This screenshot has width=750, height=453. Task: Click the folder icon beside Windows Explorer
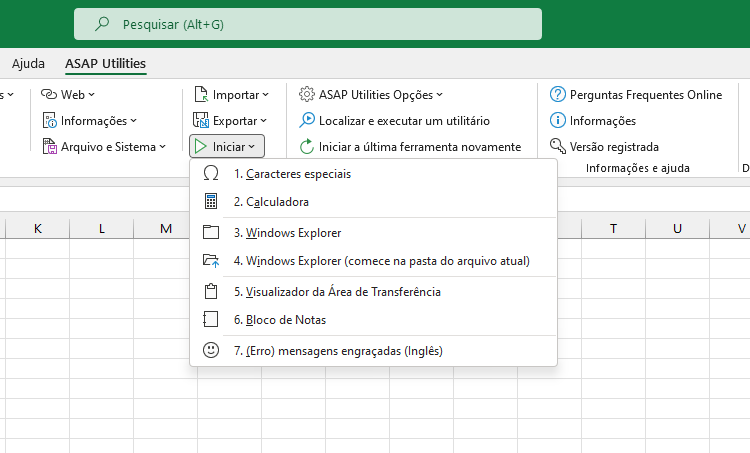(x=211, y=232)
